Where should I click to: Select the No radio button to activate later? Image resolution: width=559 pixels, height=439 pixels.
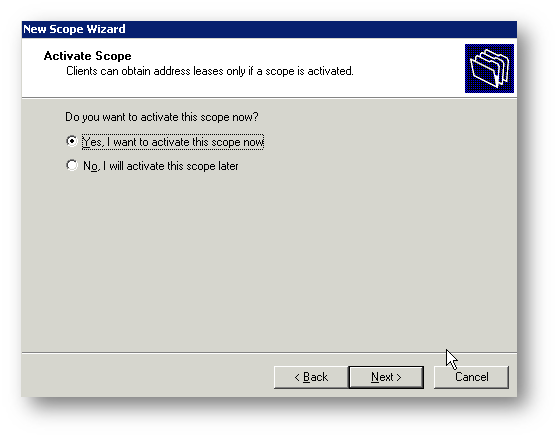[x=72, y=165]
